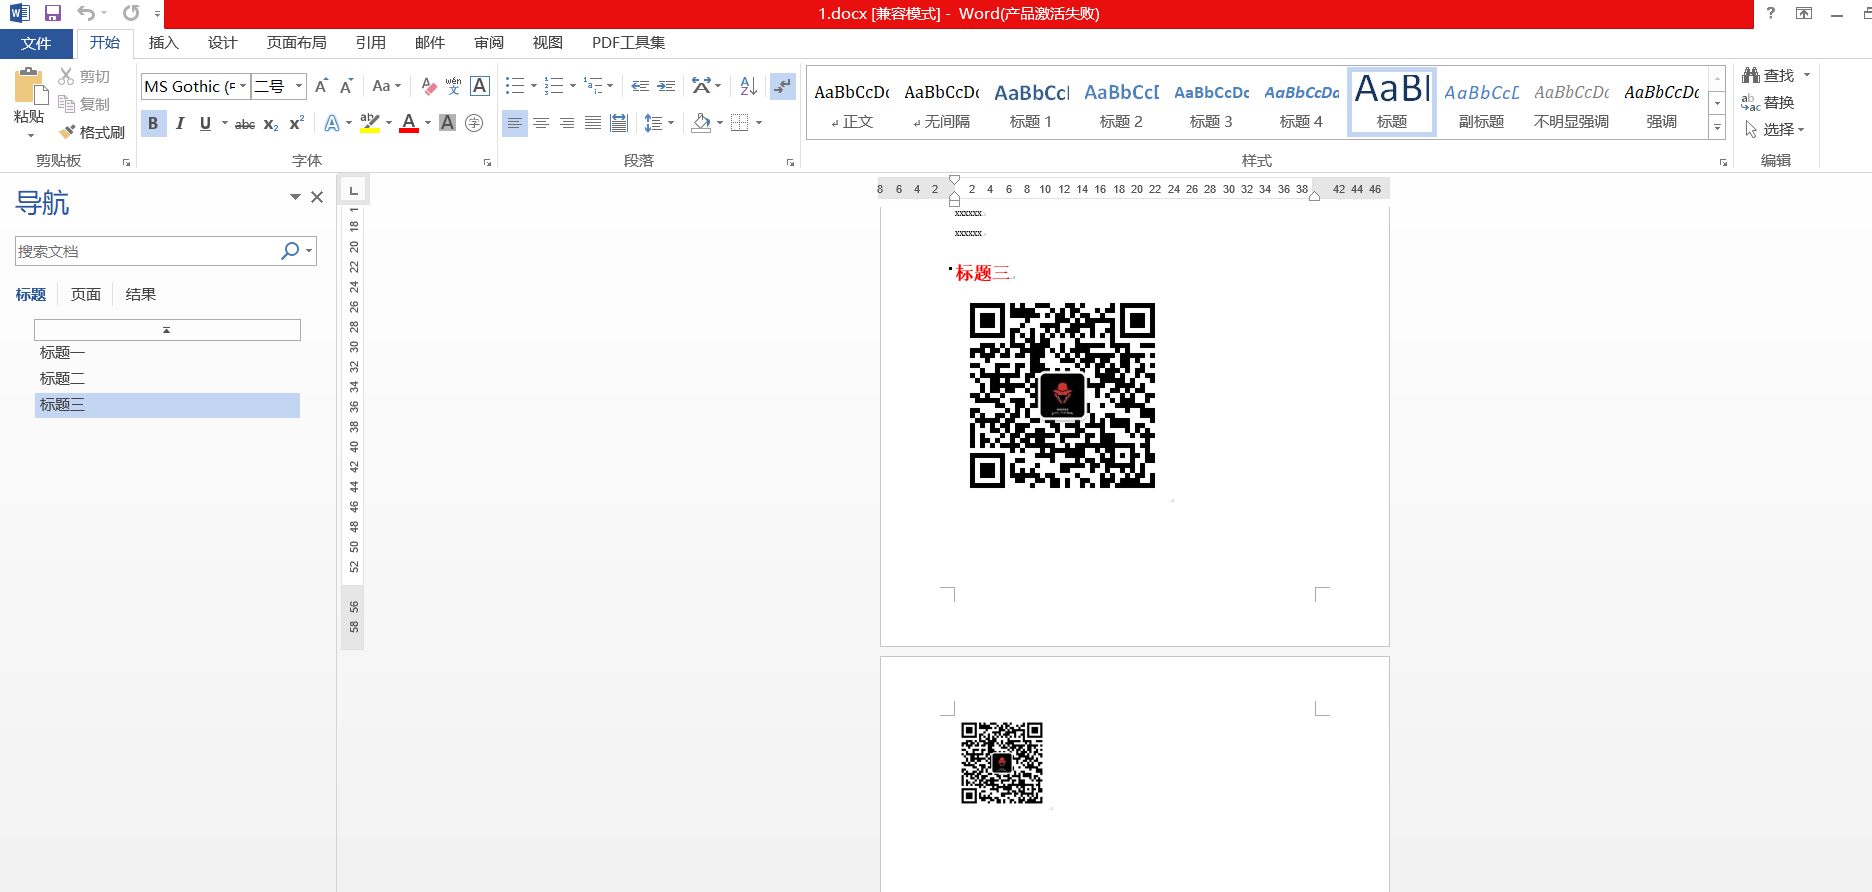The height and width of the screenshot is (892, 1872).
Task: Apply distributed alignment
Action: point(619,123)
